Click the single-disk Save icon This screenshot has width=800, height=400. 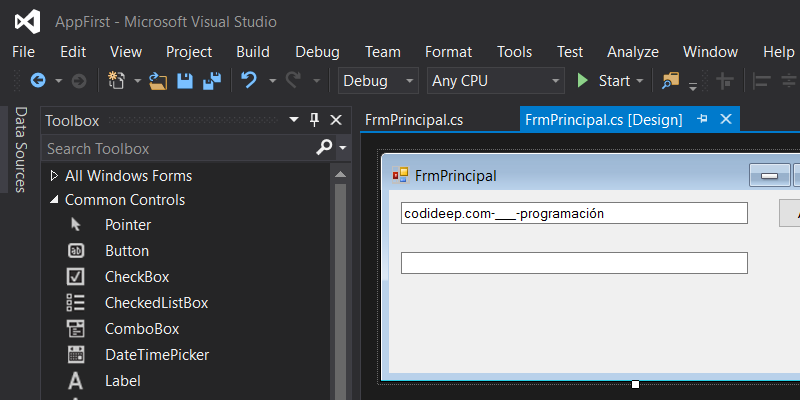pyautogui.click(x=185, y=81)
